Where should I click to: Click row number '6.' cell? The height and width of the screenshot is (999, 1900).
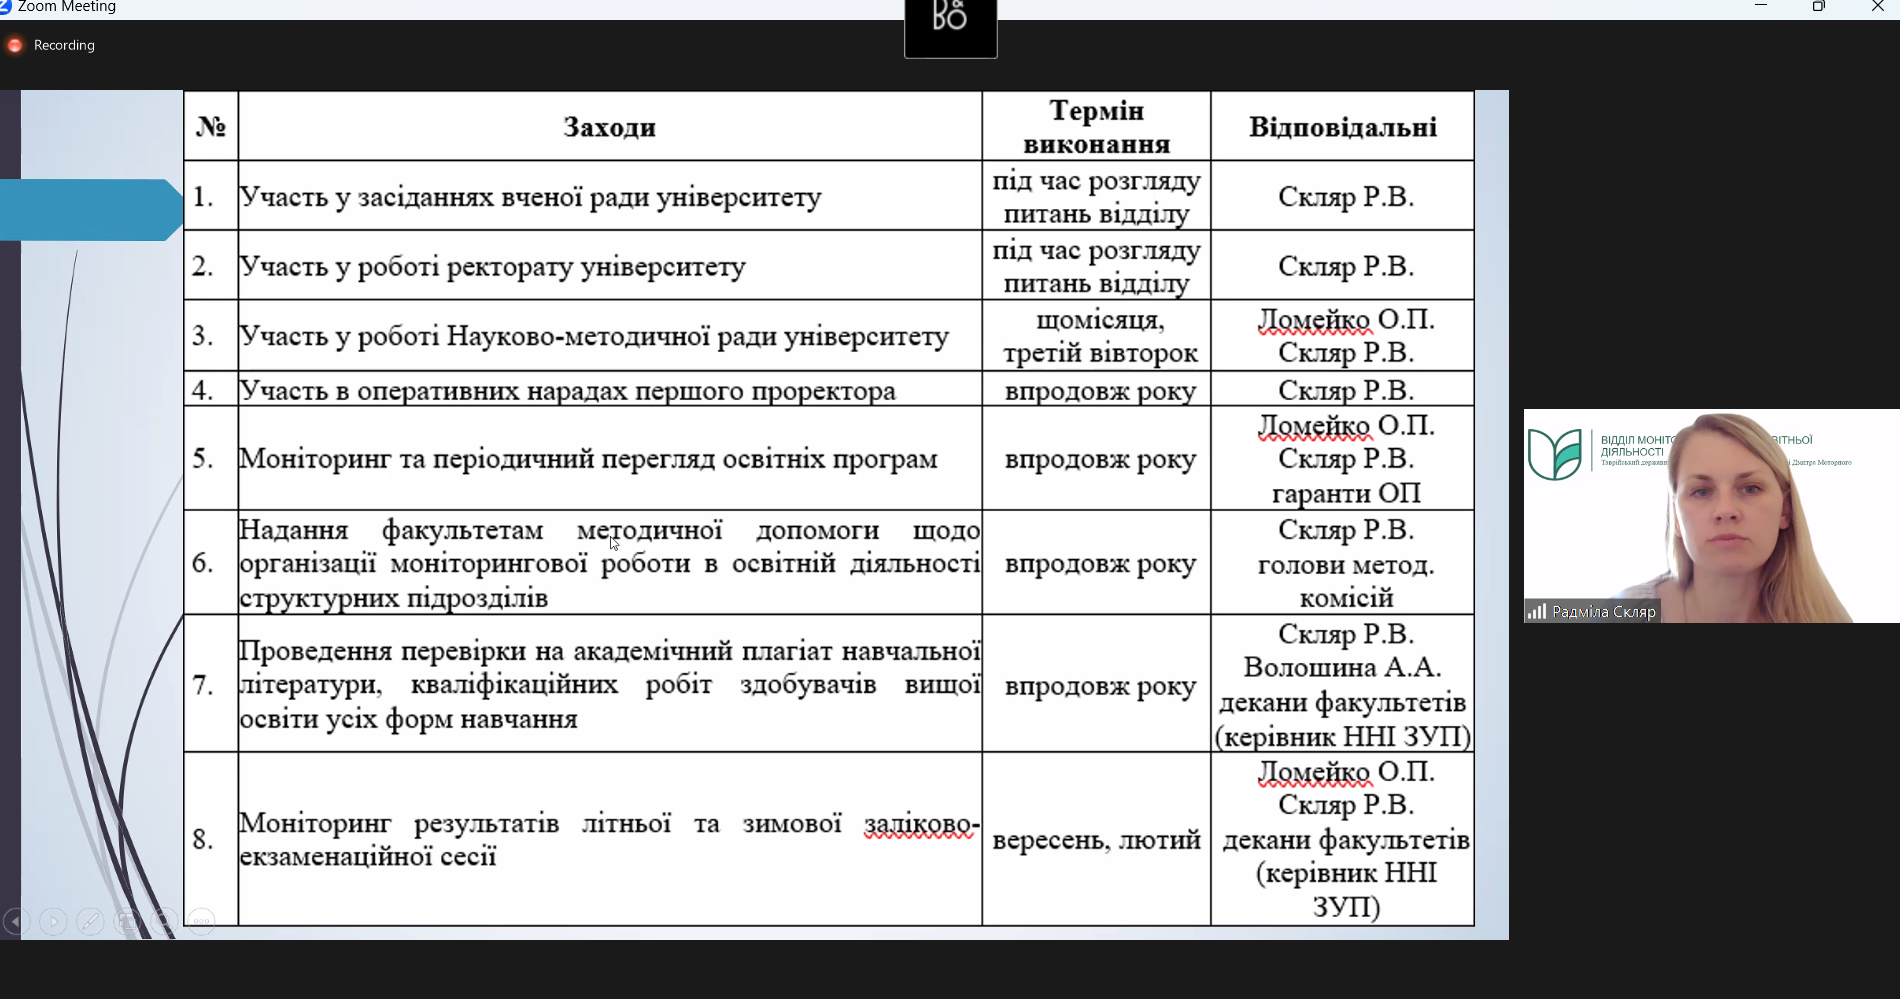203,563
